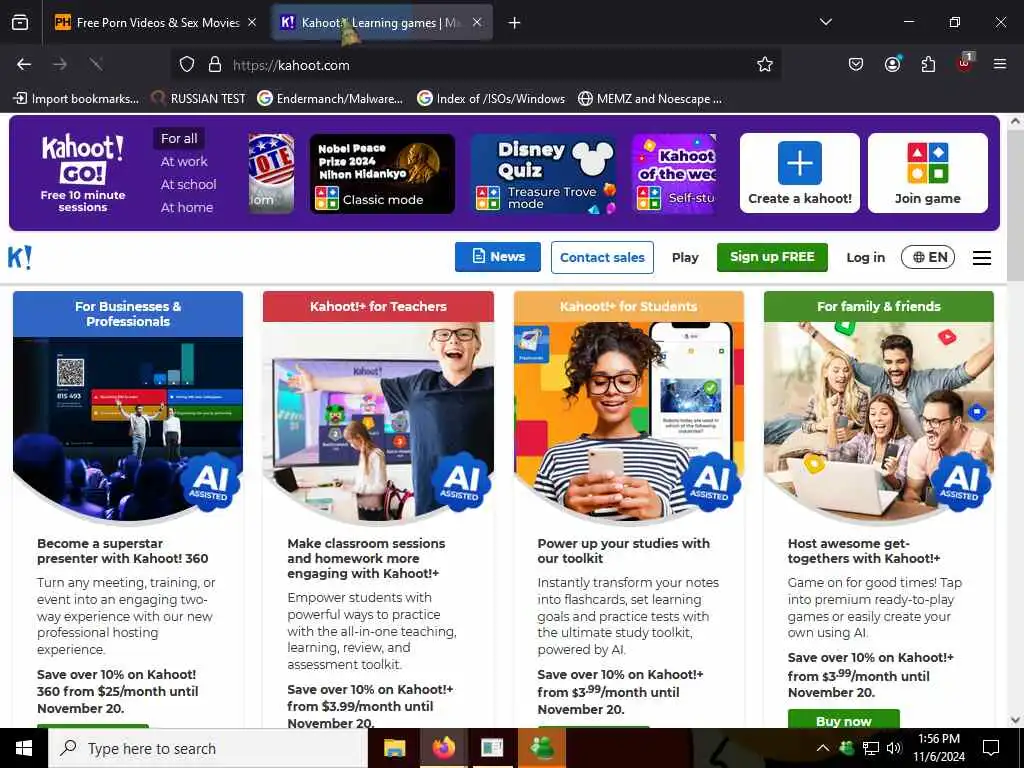Click the Create a kahoot! button
1024x768 pixels.
point(799,173)
